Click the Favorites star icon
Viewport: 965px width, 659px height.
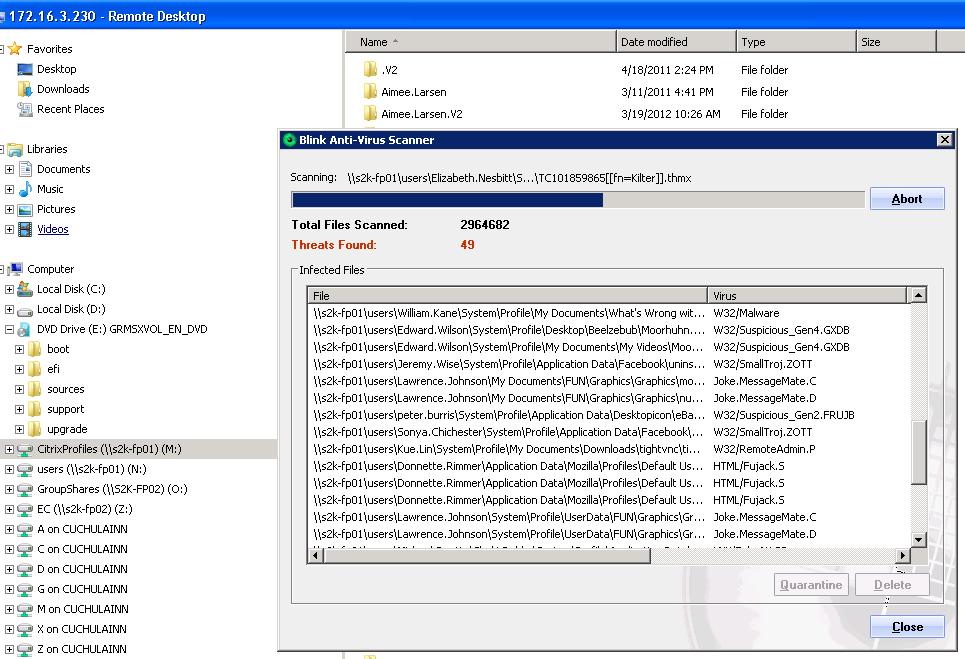(15, 49)
